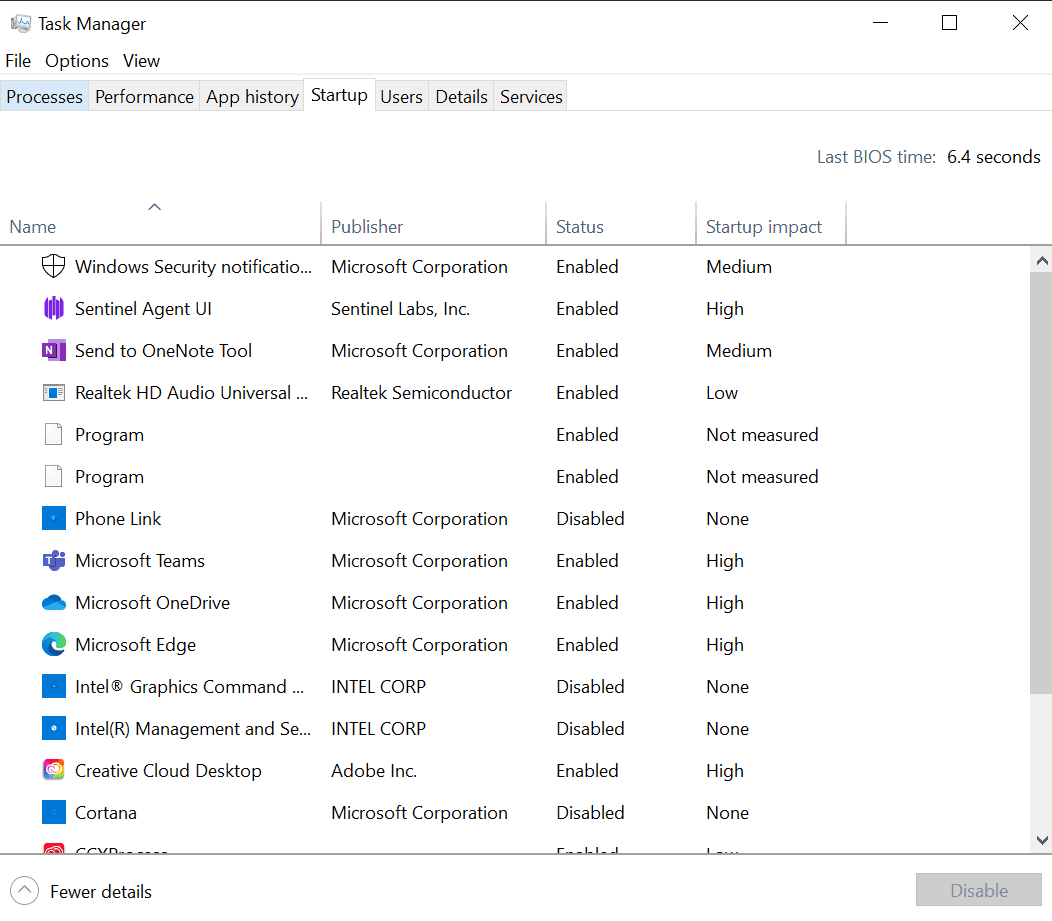This screenshot has height=921, width=1052.
Task: Sort by the Startup impact column header
Action: tap(771, 222)
